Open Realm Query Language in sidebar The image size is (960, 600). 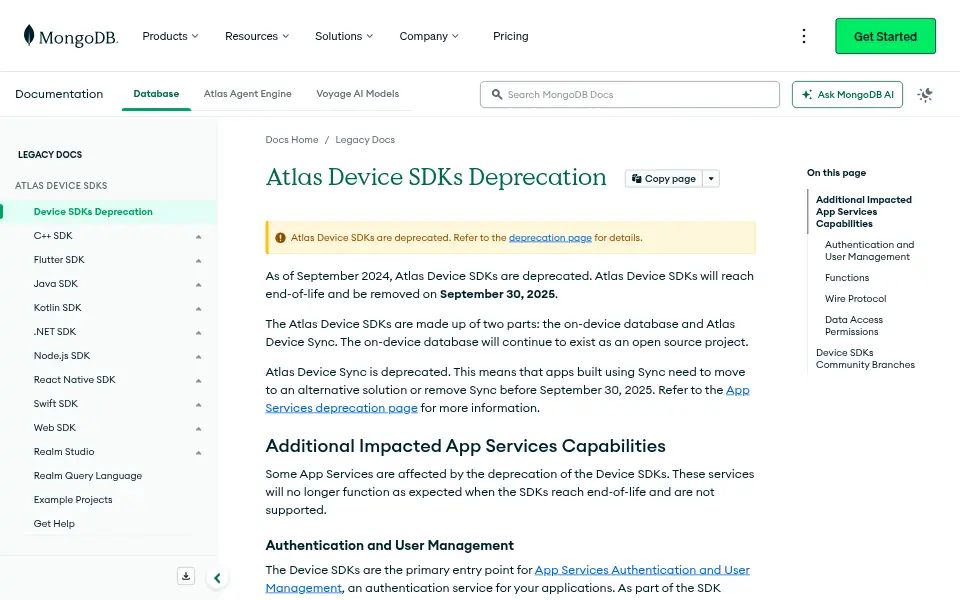pyautogui.click(x=88, y=476)
